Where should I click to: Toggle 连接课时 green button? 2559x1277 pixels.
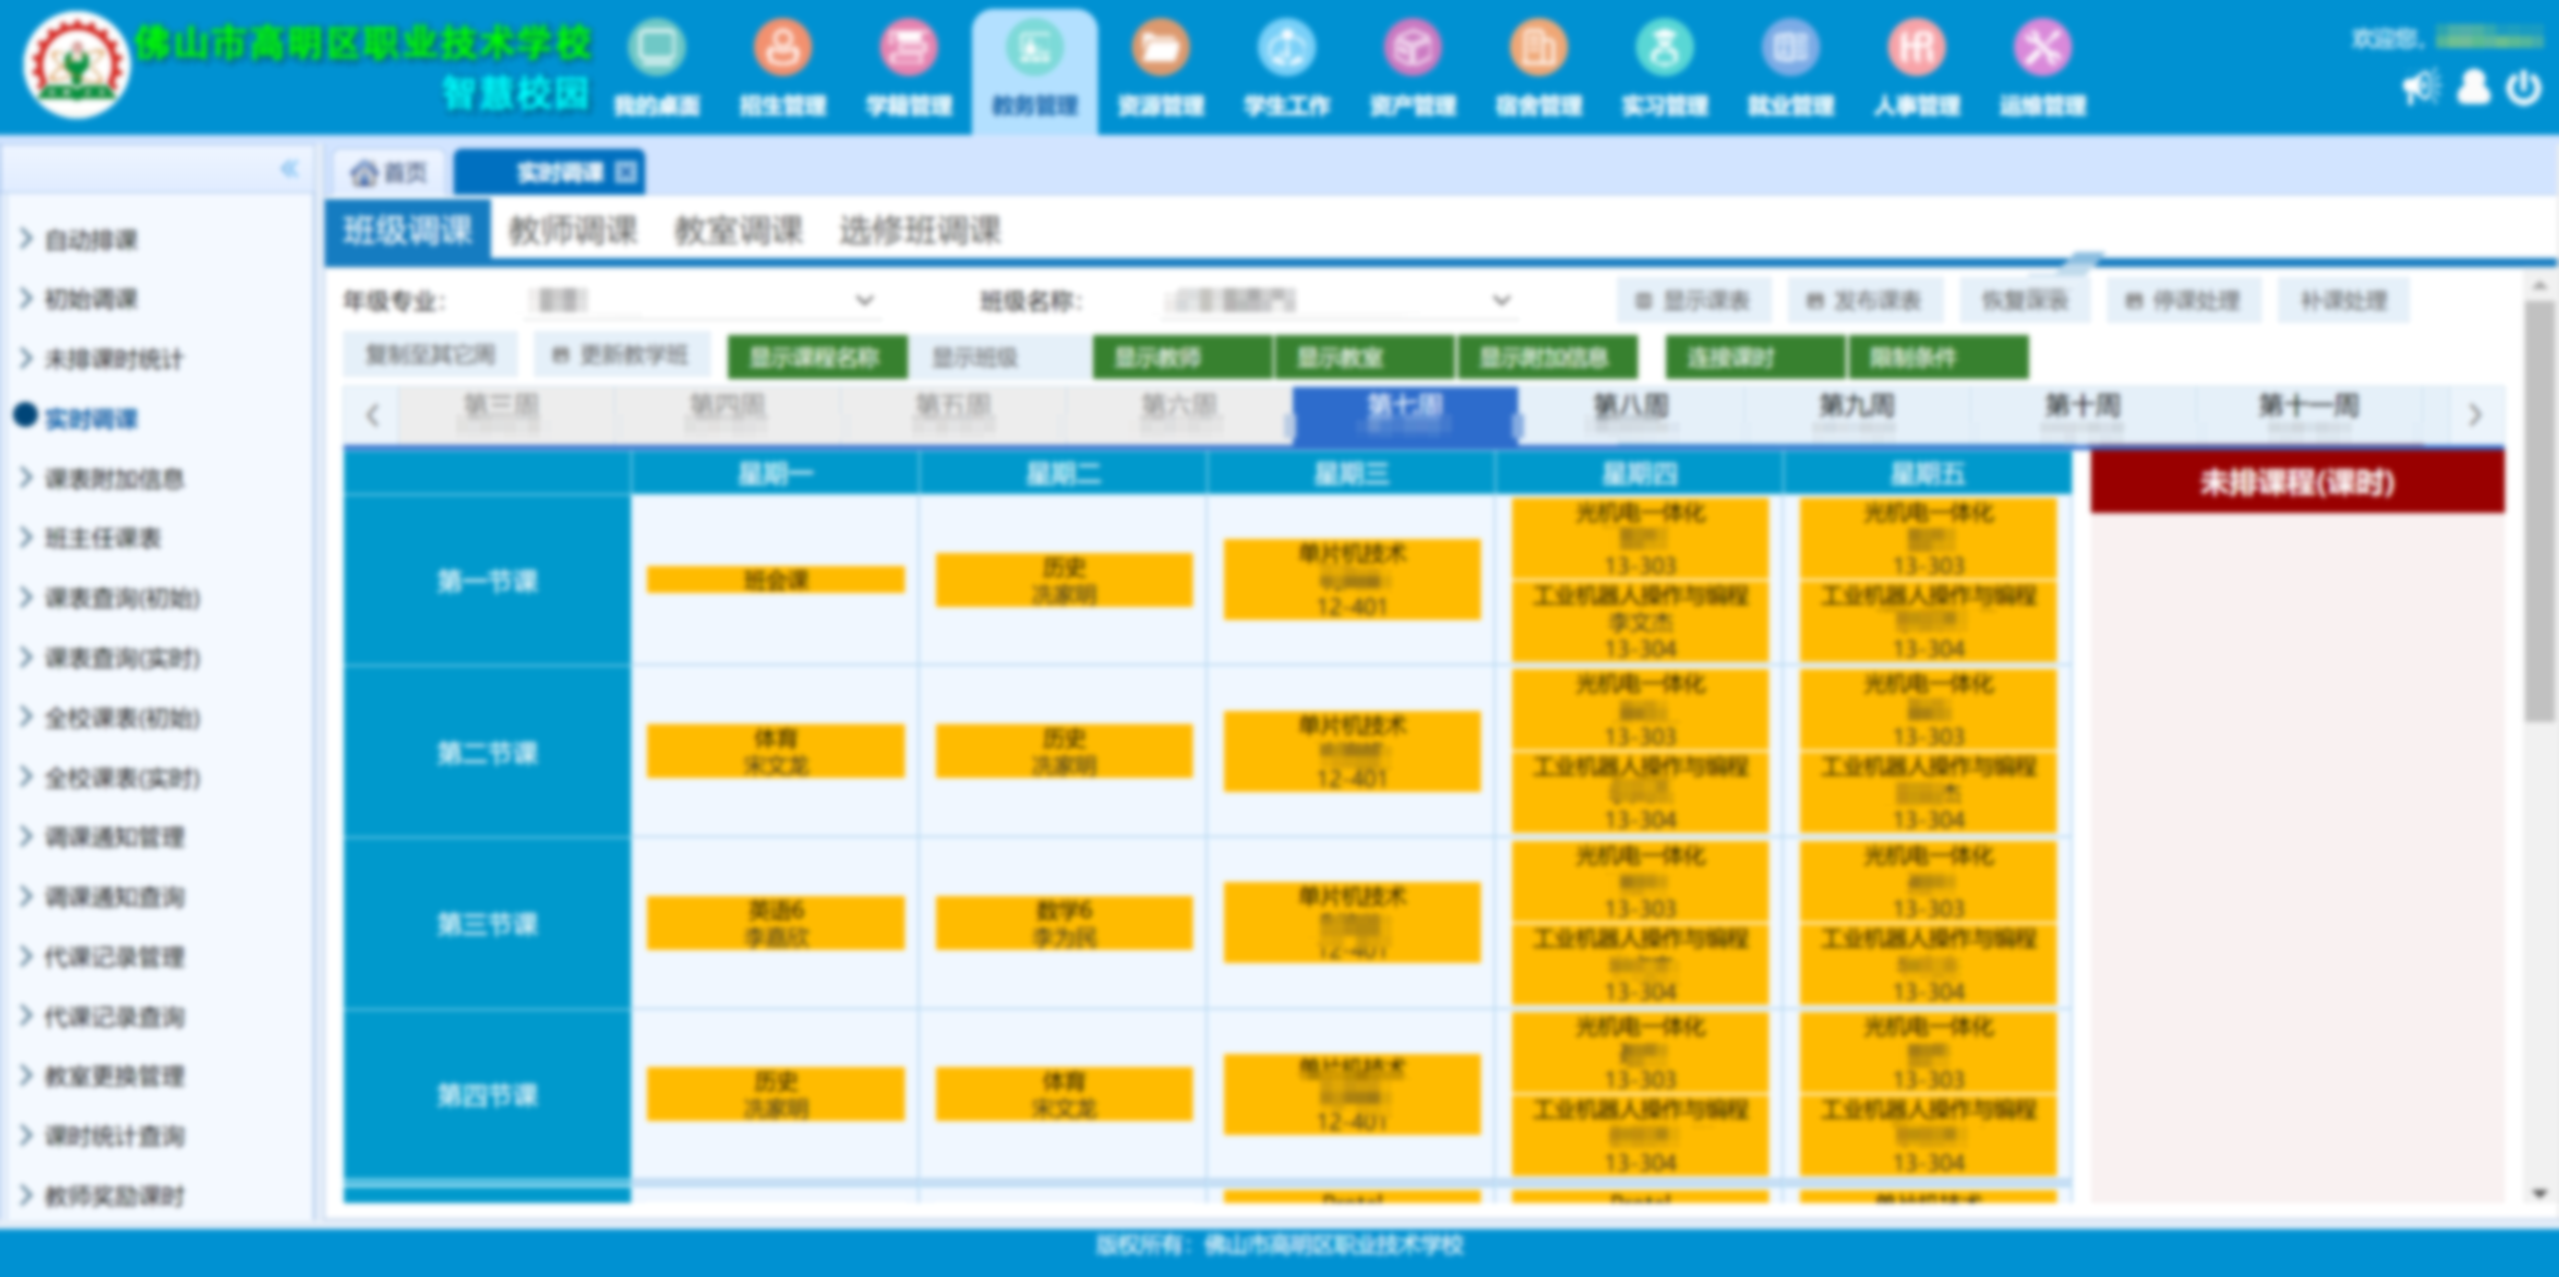[x=1755, y=357]
